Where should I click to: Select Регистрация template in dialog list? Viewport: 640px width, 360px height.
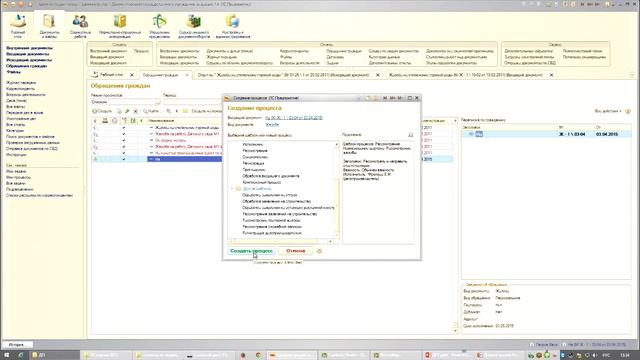coord(253,163)
